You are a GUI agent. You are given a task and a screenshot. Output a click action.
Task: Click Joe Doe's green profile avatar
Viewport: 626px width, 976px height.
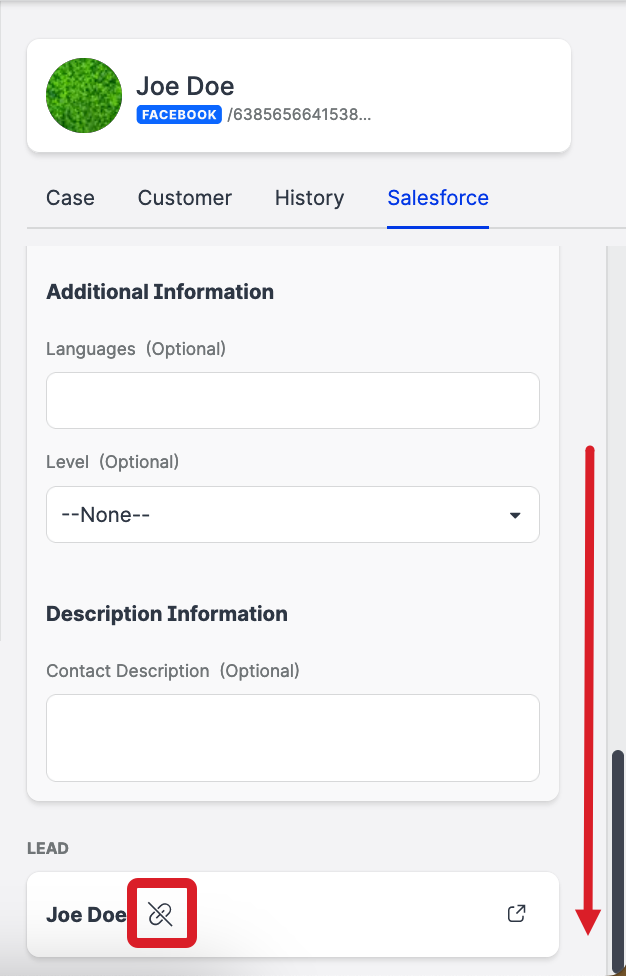click(x=84, y=96)
